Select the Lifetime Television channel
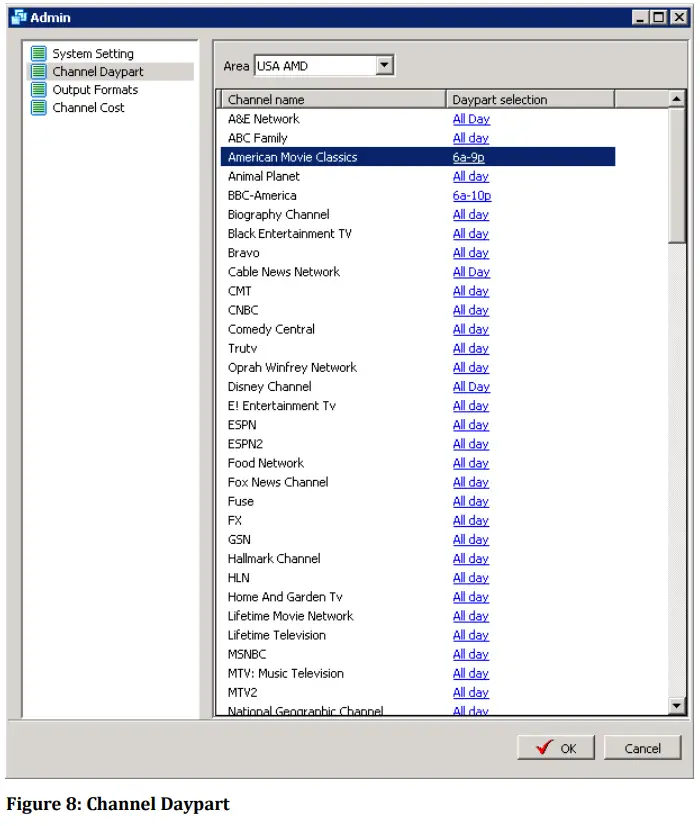The width and height of the screenshot is (700, 826). click(277, 635)
